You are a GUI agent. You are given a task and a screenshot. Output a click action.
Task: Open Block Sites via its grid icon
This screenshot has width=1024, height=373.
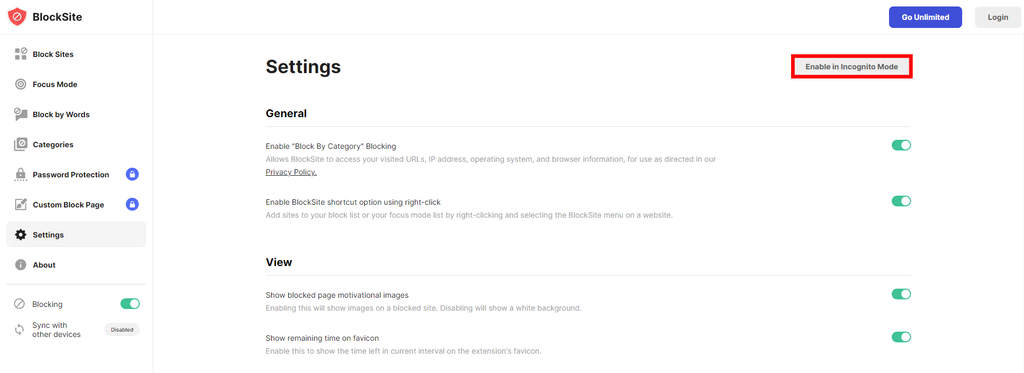[x=20, y=54]
